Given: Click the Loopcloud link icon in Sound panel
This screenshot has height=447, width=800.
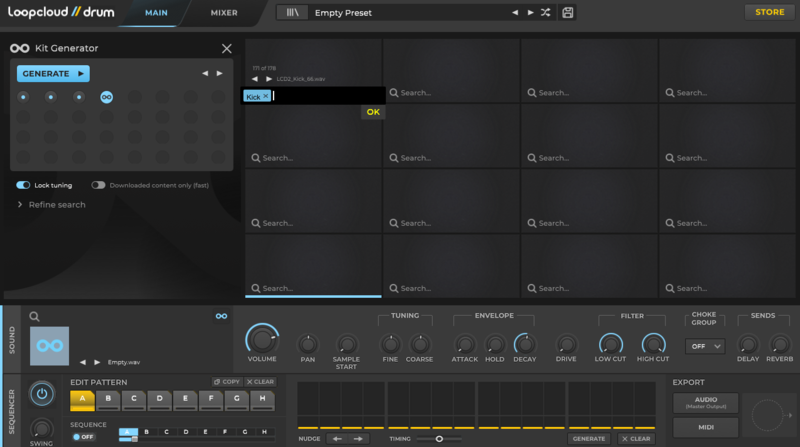Looking at the screenshot, I should point(221,316).
